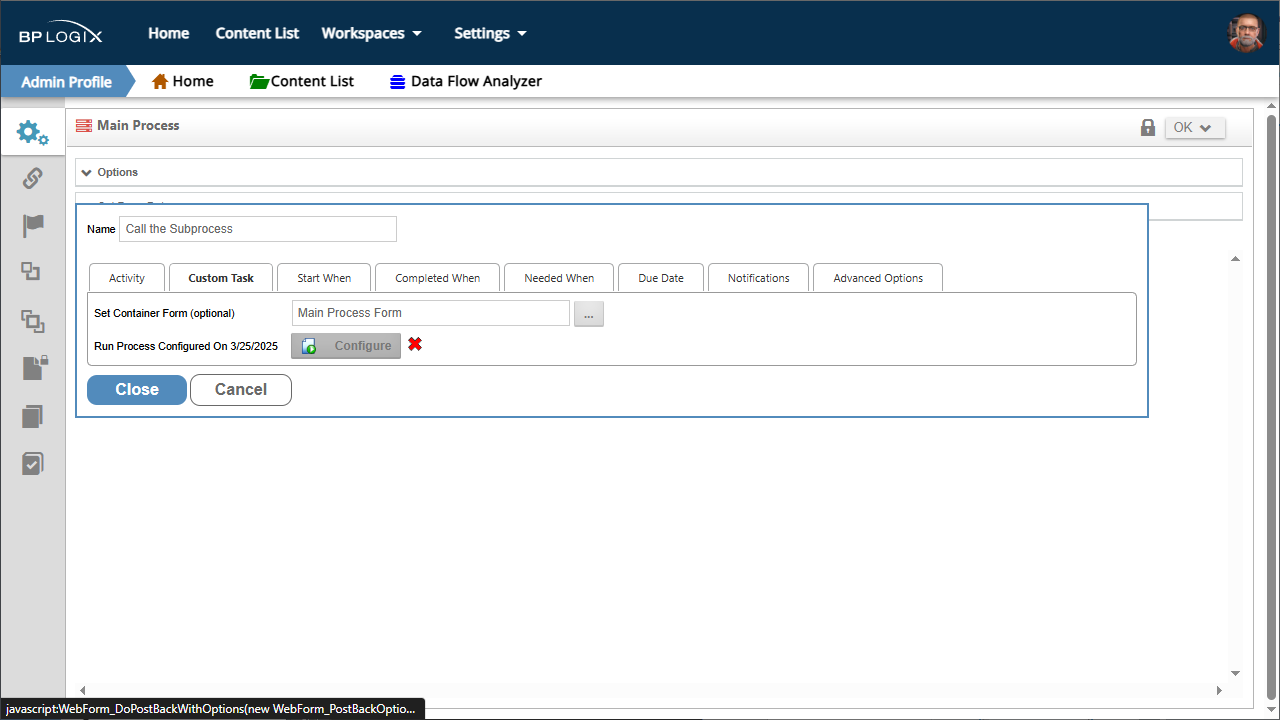Click the inner panel scroll-up arrow
1280x720 pixels.
point(1235,259)
